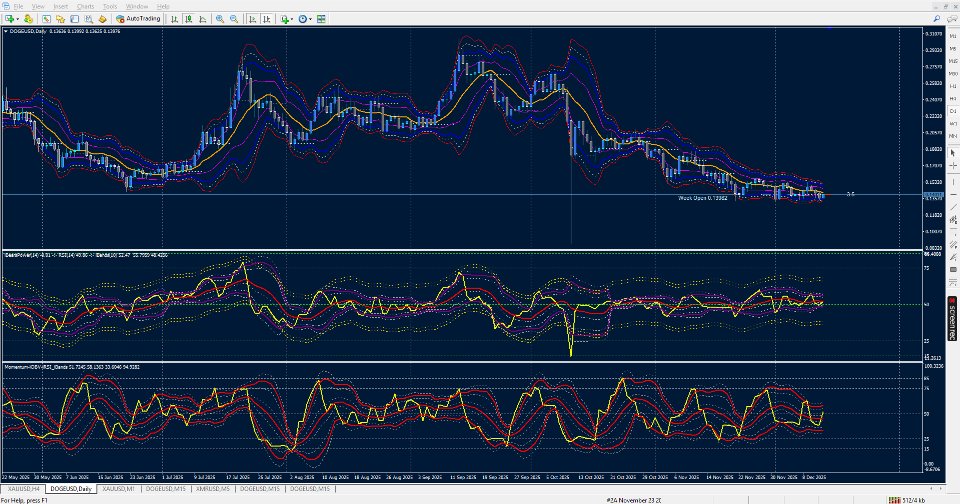Screen dimensions: 960x504
Task: Expand the New Chart dropdown arrow
Action: point(18,19)
